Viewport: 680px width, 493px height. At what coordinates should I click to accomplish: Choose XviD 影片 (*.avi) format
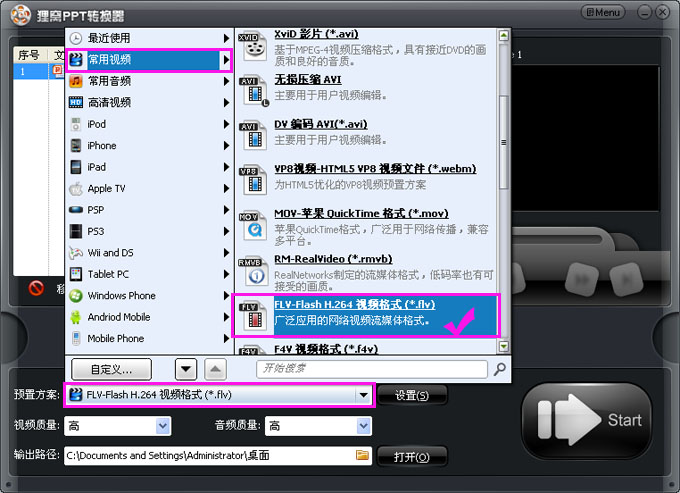(316, 34)
